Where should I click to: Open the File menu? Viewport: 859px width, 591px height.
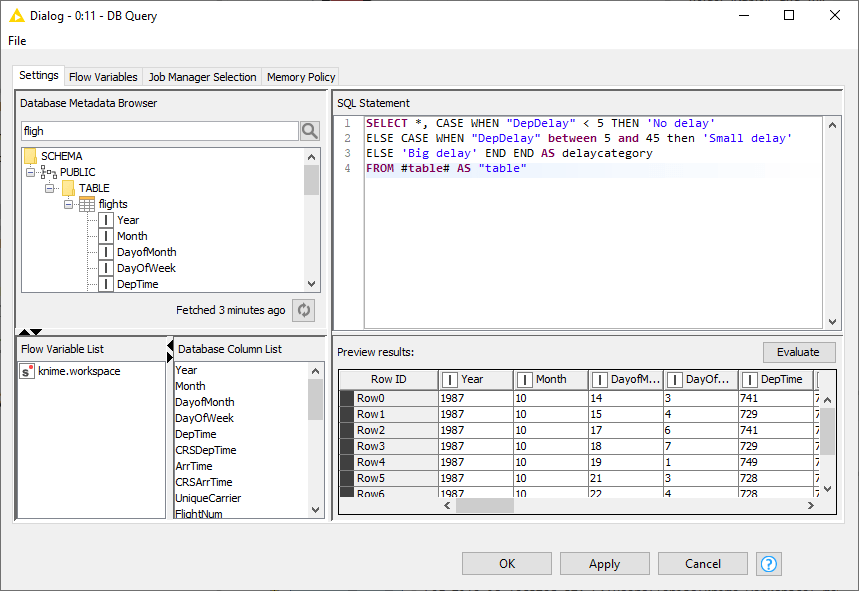coord(17,41)
